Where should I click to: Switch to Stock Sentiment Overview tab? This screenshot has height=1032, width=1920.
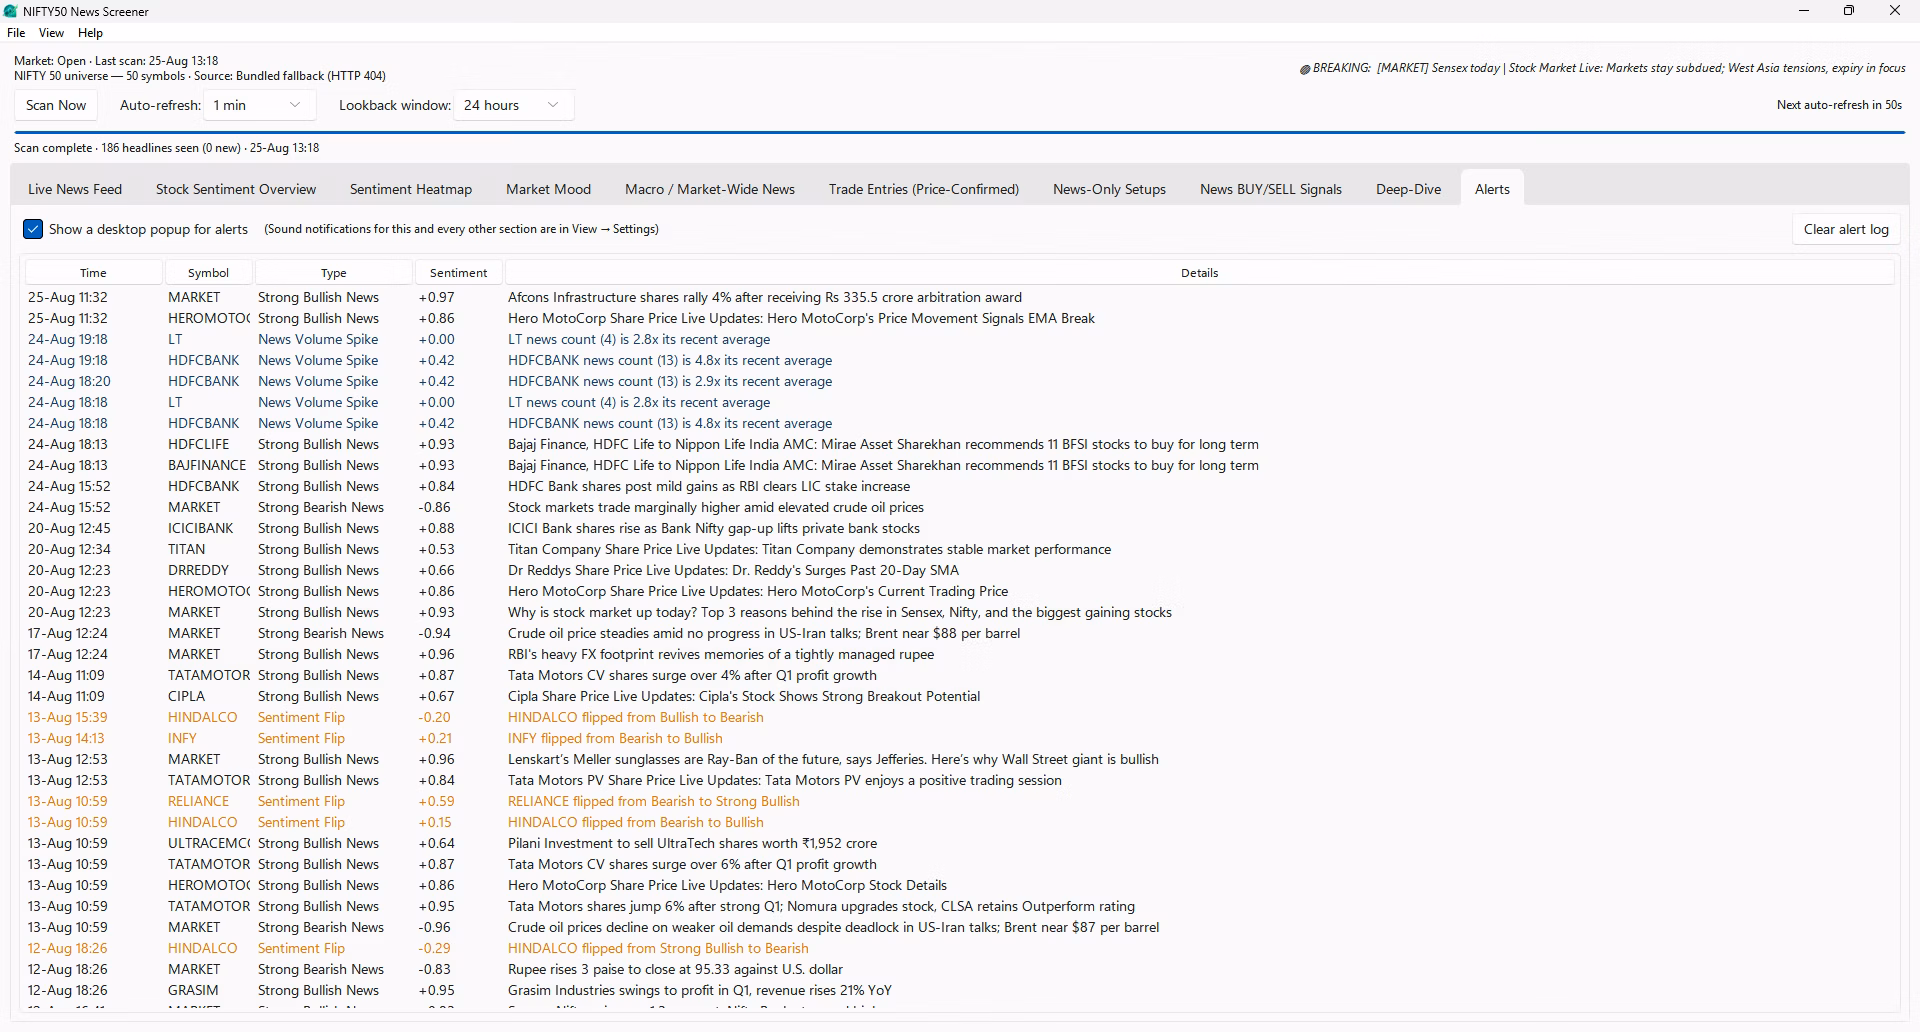[x=236, y=189]
